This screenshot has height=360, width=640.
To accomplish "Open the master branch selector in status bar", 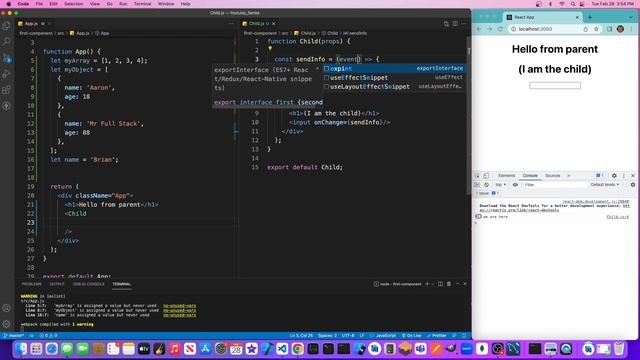I will pos(13,336).
